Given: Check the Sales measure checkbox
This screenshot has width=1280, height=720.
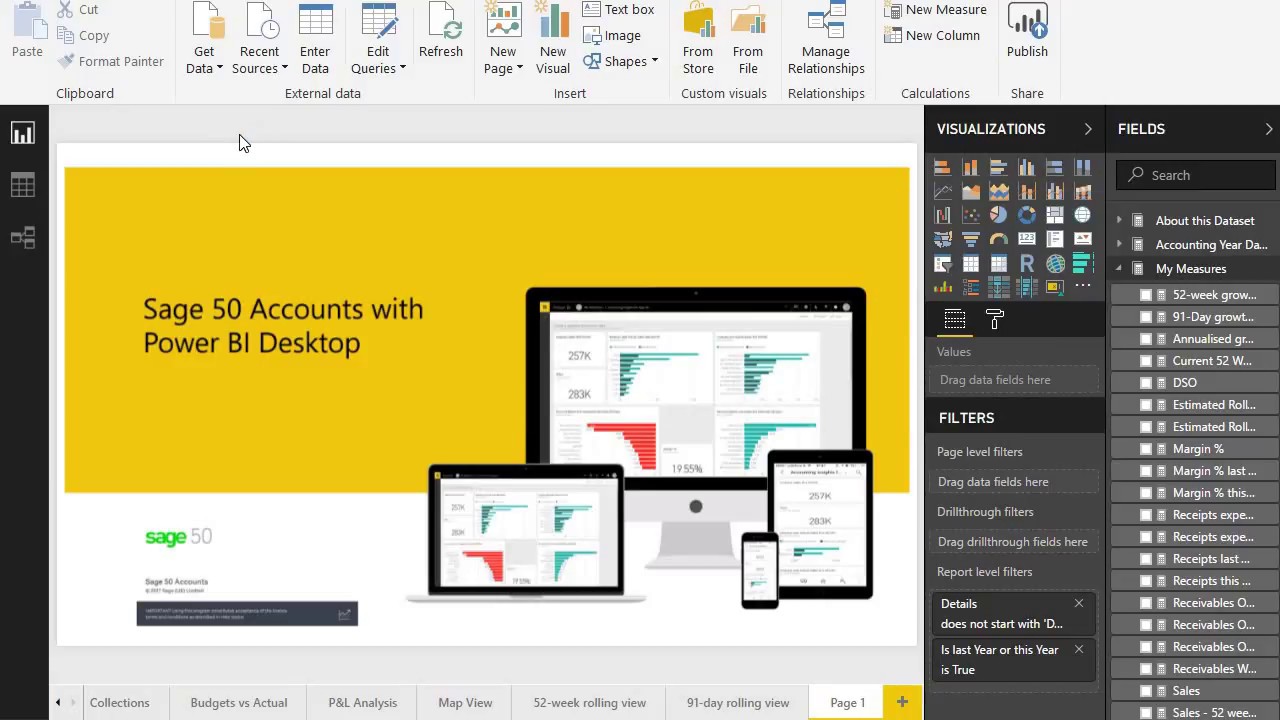Looking at the screenshot, I should 1146,691.
